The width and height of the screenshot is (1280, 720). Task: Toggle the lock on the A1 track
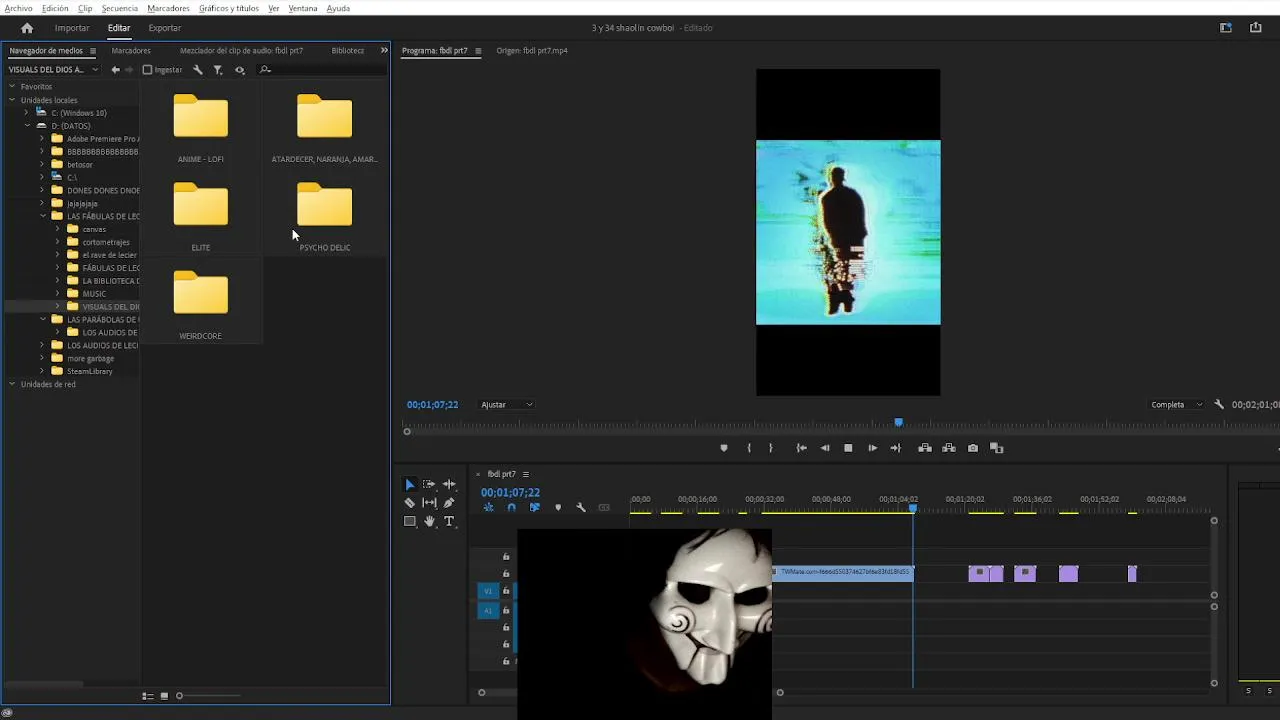coord(506,610)
